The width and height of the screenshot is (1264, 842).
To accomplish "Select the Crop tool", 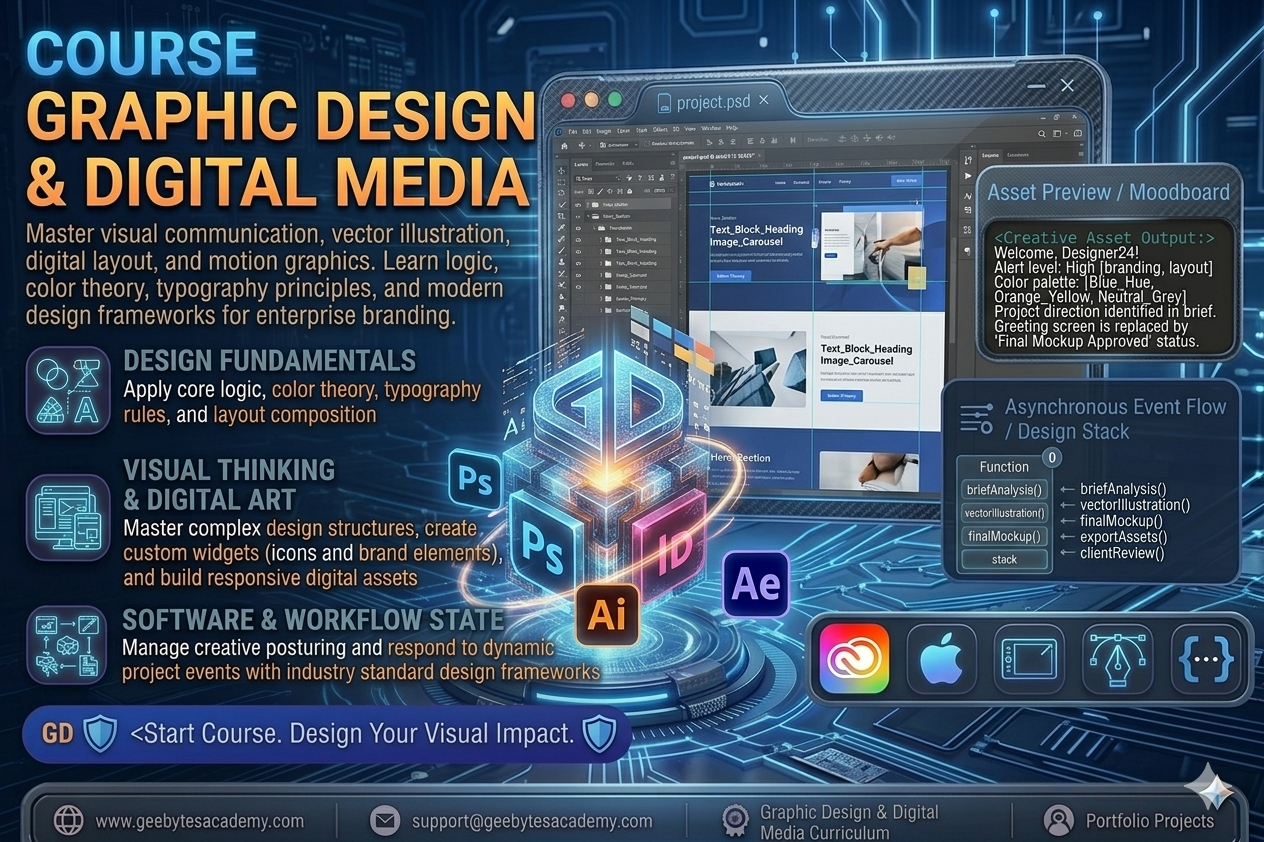I will tap(561, 216).
